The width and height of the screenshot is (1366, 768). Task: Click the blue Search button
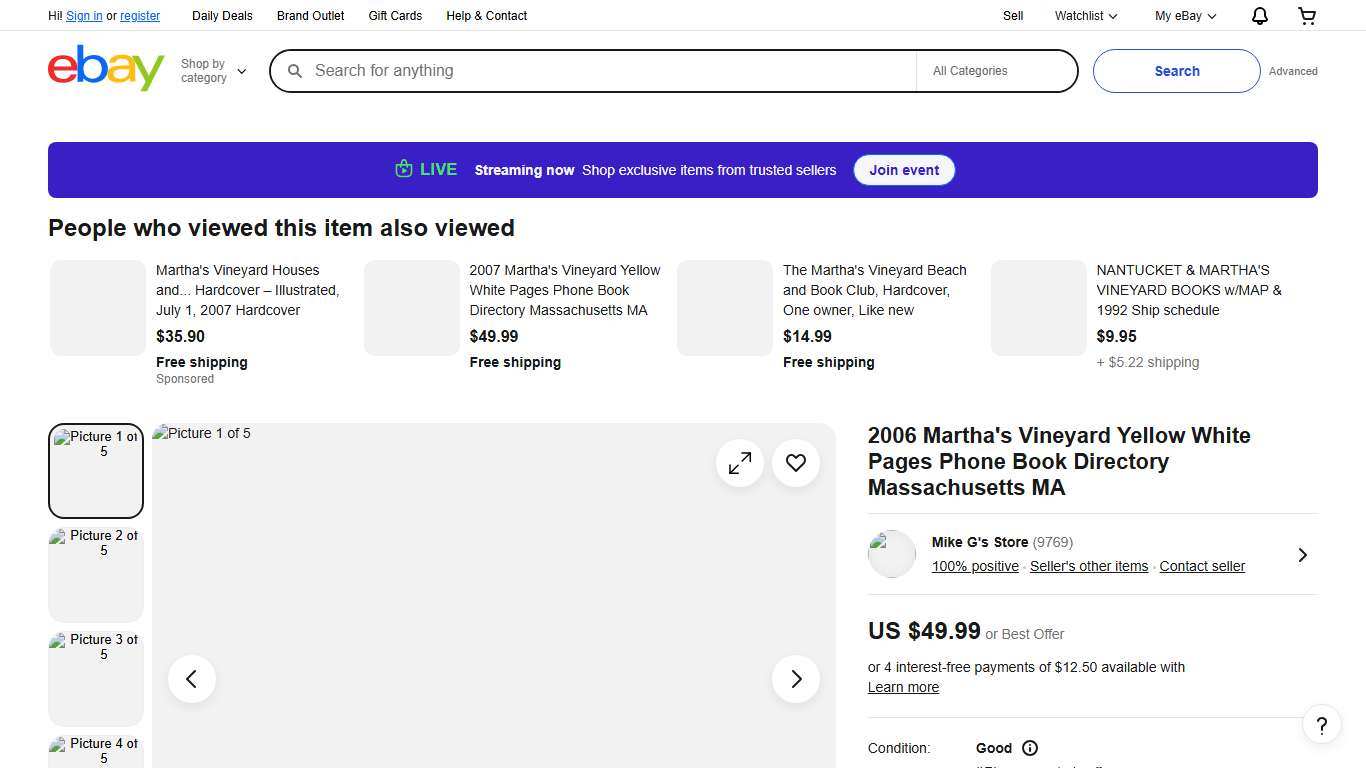tap(1176, 71)
